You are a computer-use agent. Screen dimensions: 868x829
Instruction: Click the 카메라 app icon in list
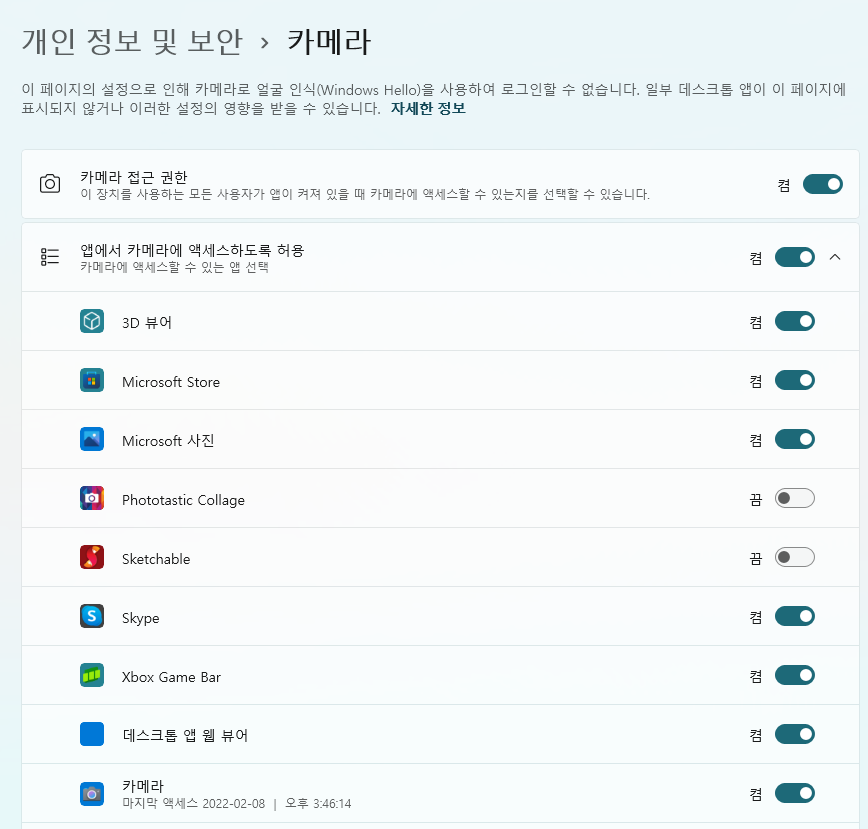92,794
